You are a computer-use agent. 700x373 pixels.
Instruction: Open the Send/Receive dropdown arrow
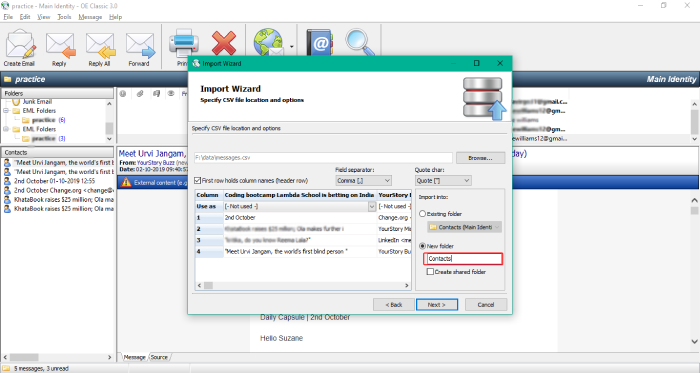coord(292,46)
